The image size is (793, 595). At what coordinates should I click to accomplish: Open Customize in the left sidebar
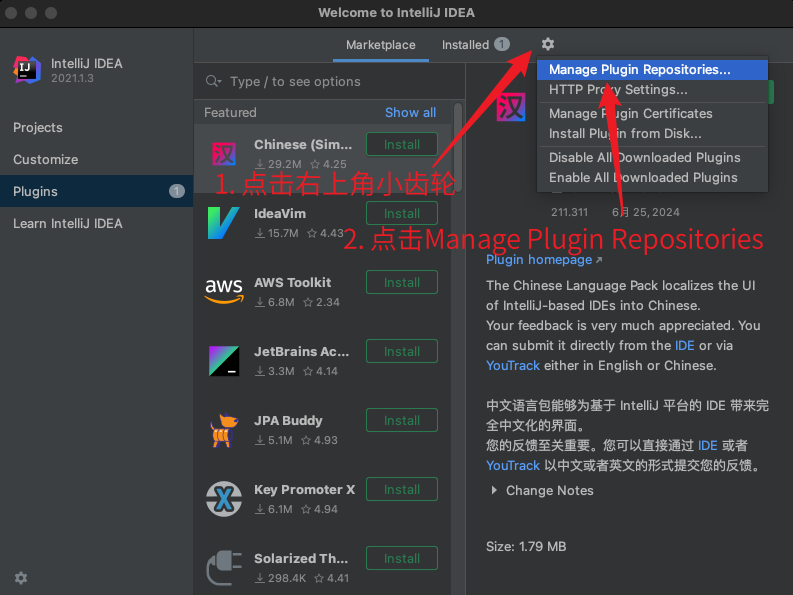pos(45,159)
